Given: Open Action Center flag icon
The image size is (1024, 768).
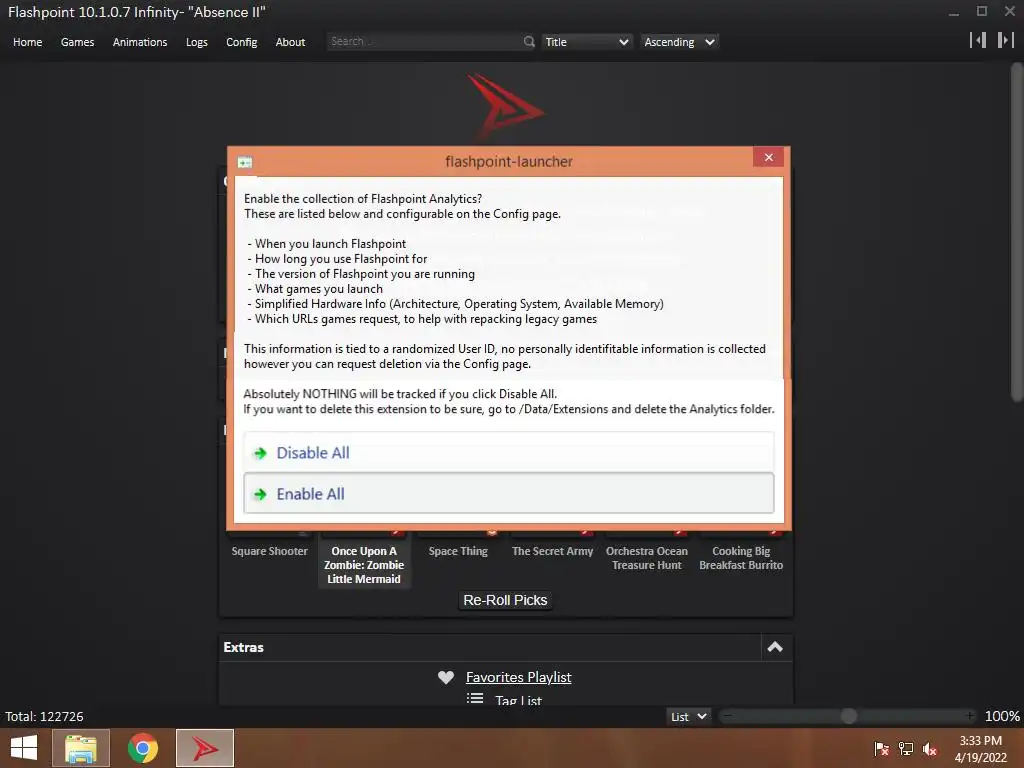Looking at the screenshot, I should (x=882, y=748).
